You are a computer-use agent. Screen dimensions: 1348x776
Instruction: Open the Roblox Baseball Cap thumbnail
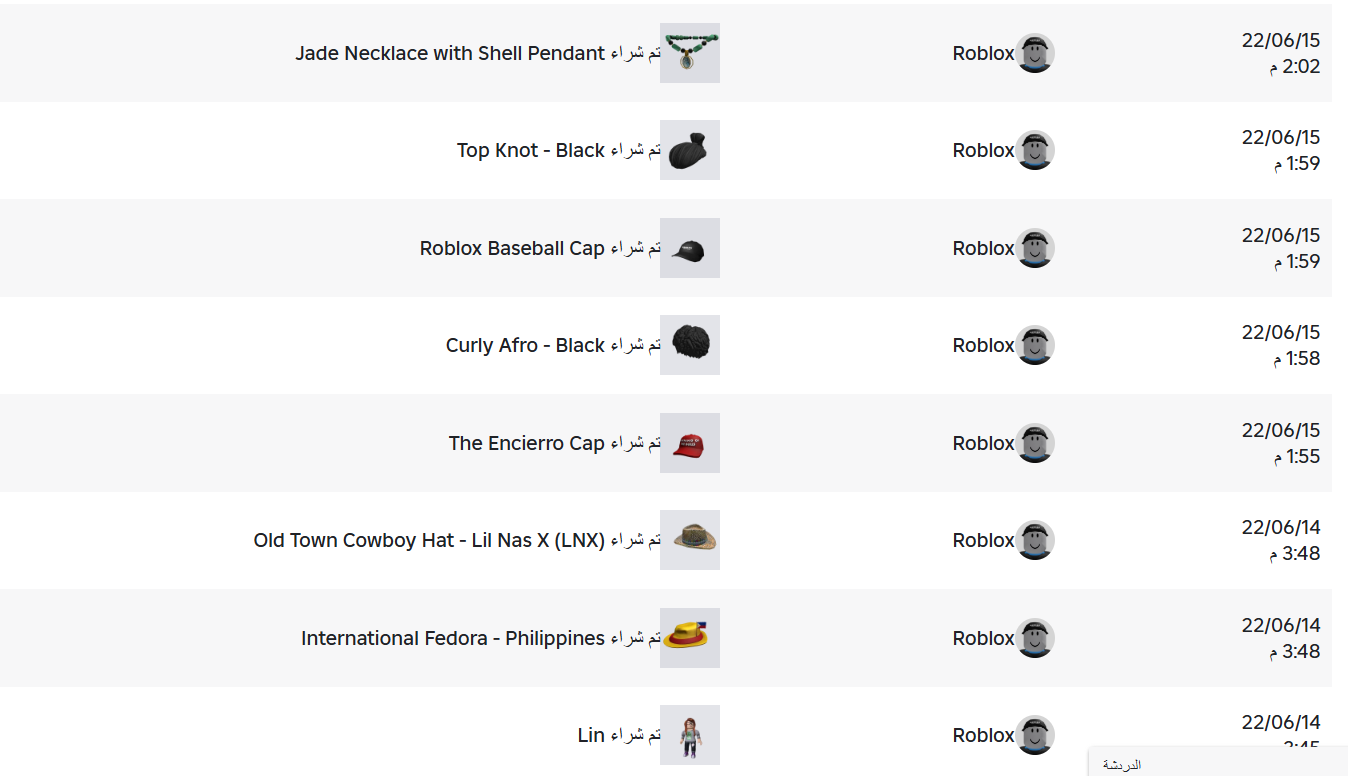[x=689, y=248]
